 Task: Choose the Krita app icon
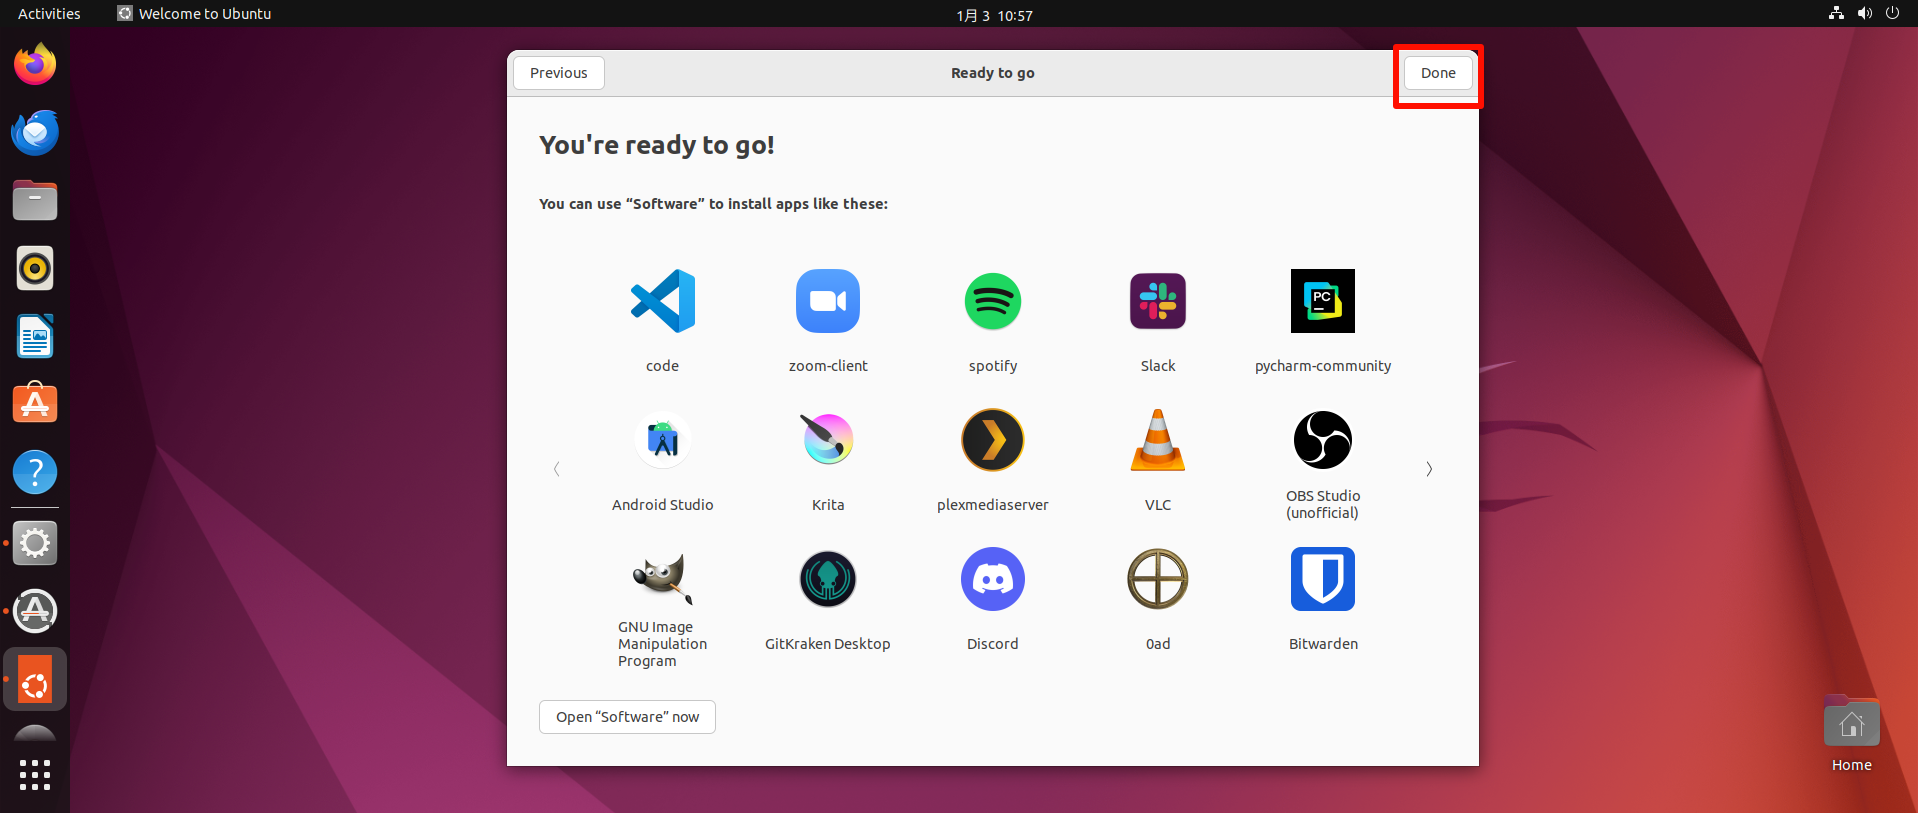(x=828, y=440)
